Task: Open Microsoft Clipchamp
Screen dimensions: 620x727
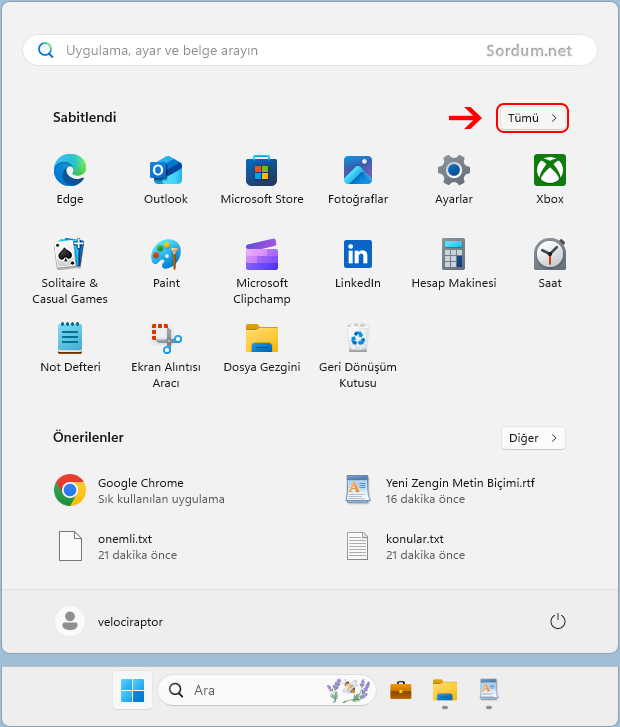Action: tap(262, 271)
